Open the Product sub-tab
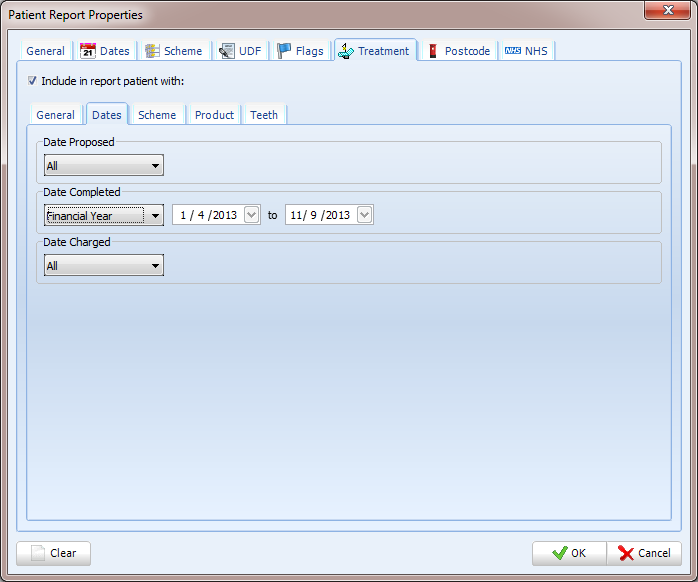Viewport: 698px width, 582px height. tap(215, 115)
